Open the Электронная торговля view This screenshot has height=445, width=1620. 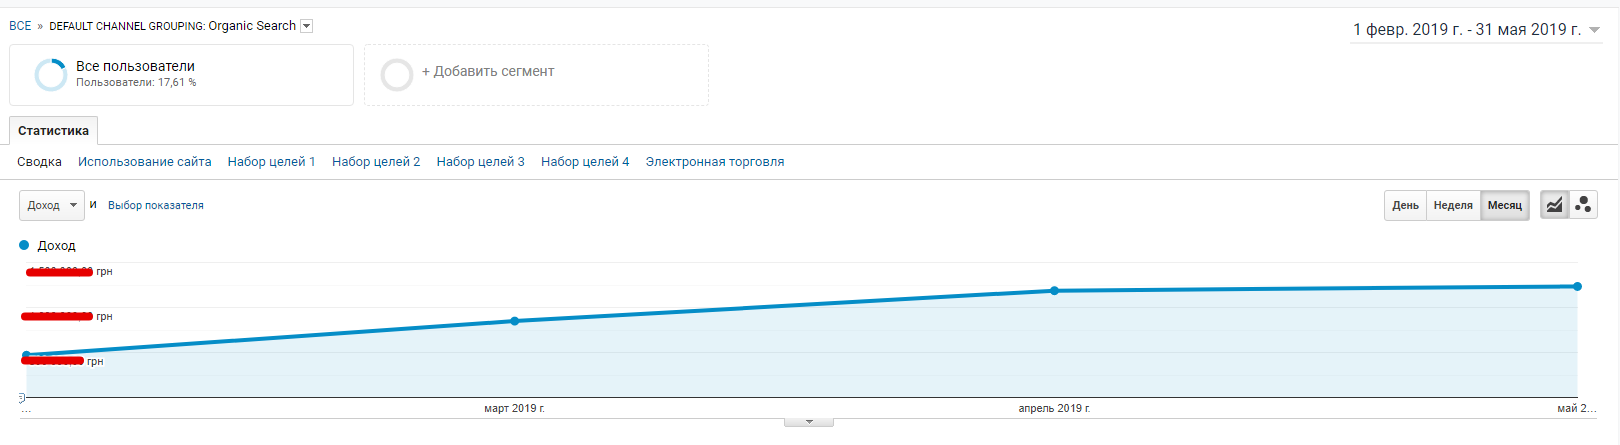[714, 162]
